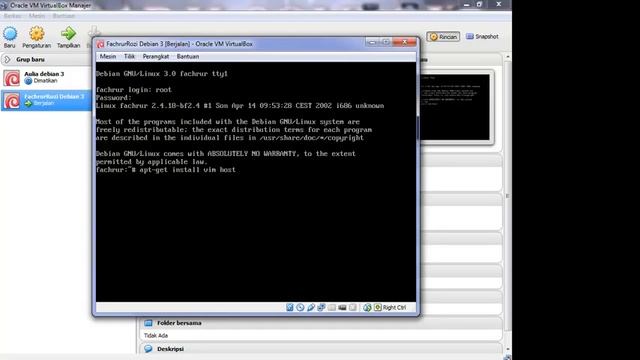Click greyed down-arrow discard icon in Manager toolbar
Screen dimensions: 640x360
pos(94,31)
